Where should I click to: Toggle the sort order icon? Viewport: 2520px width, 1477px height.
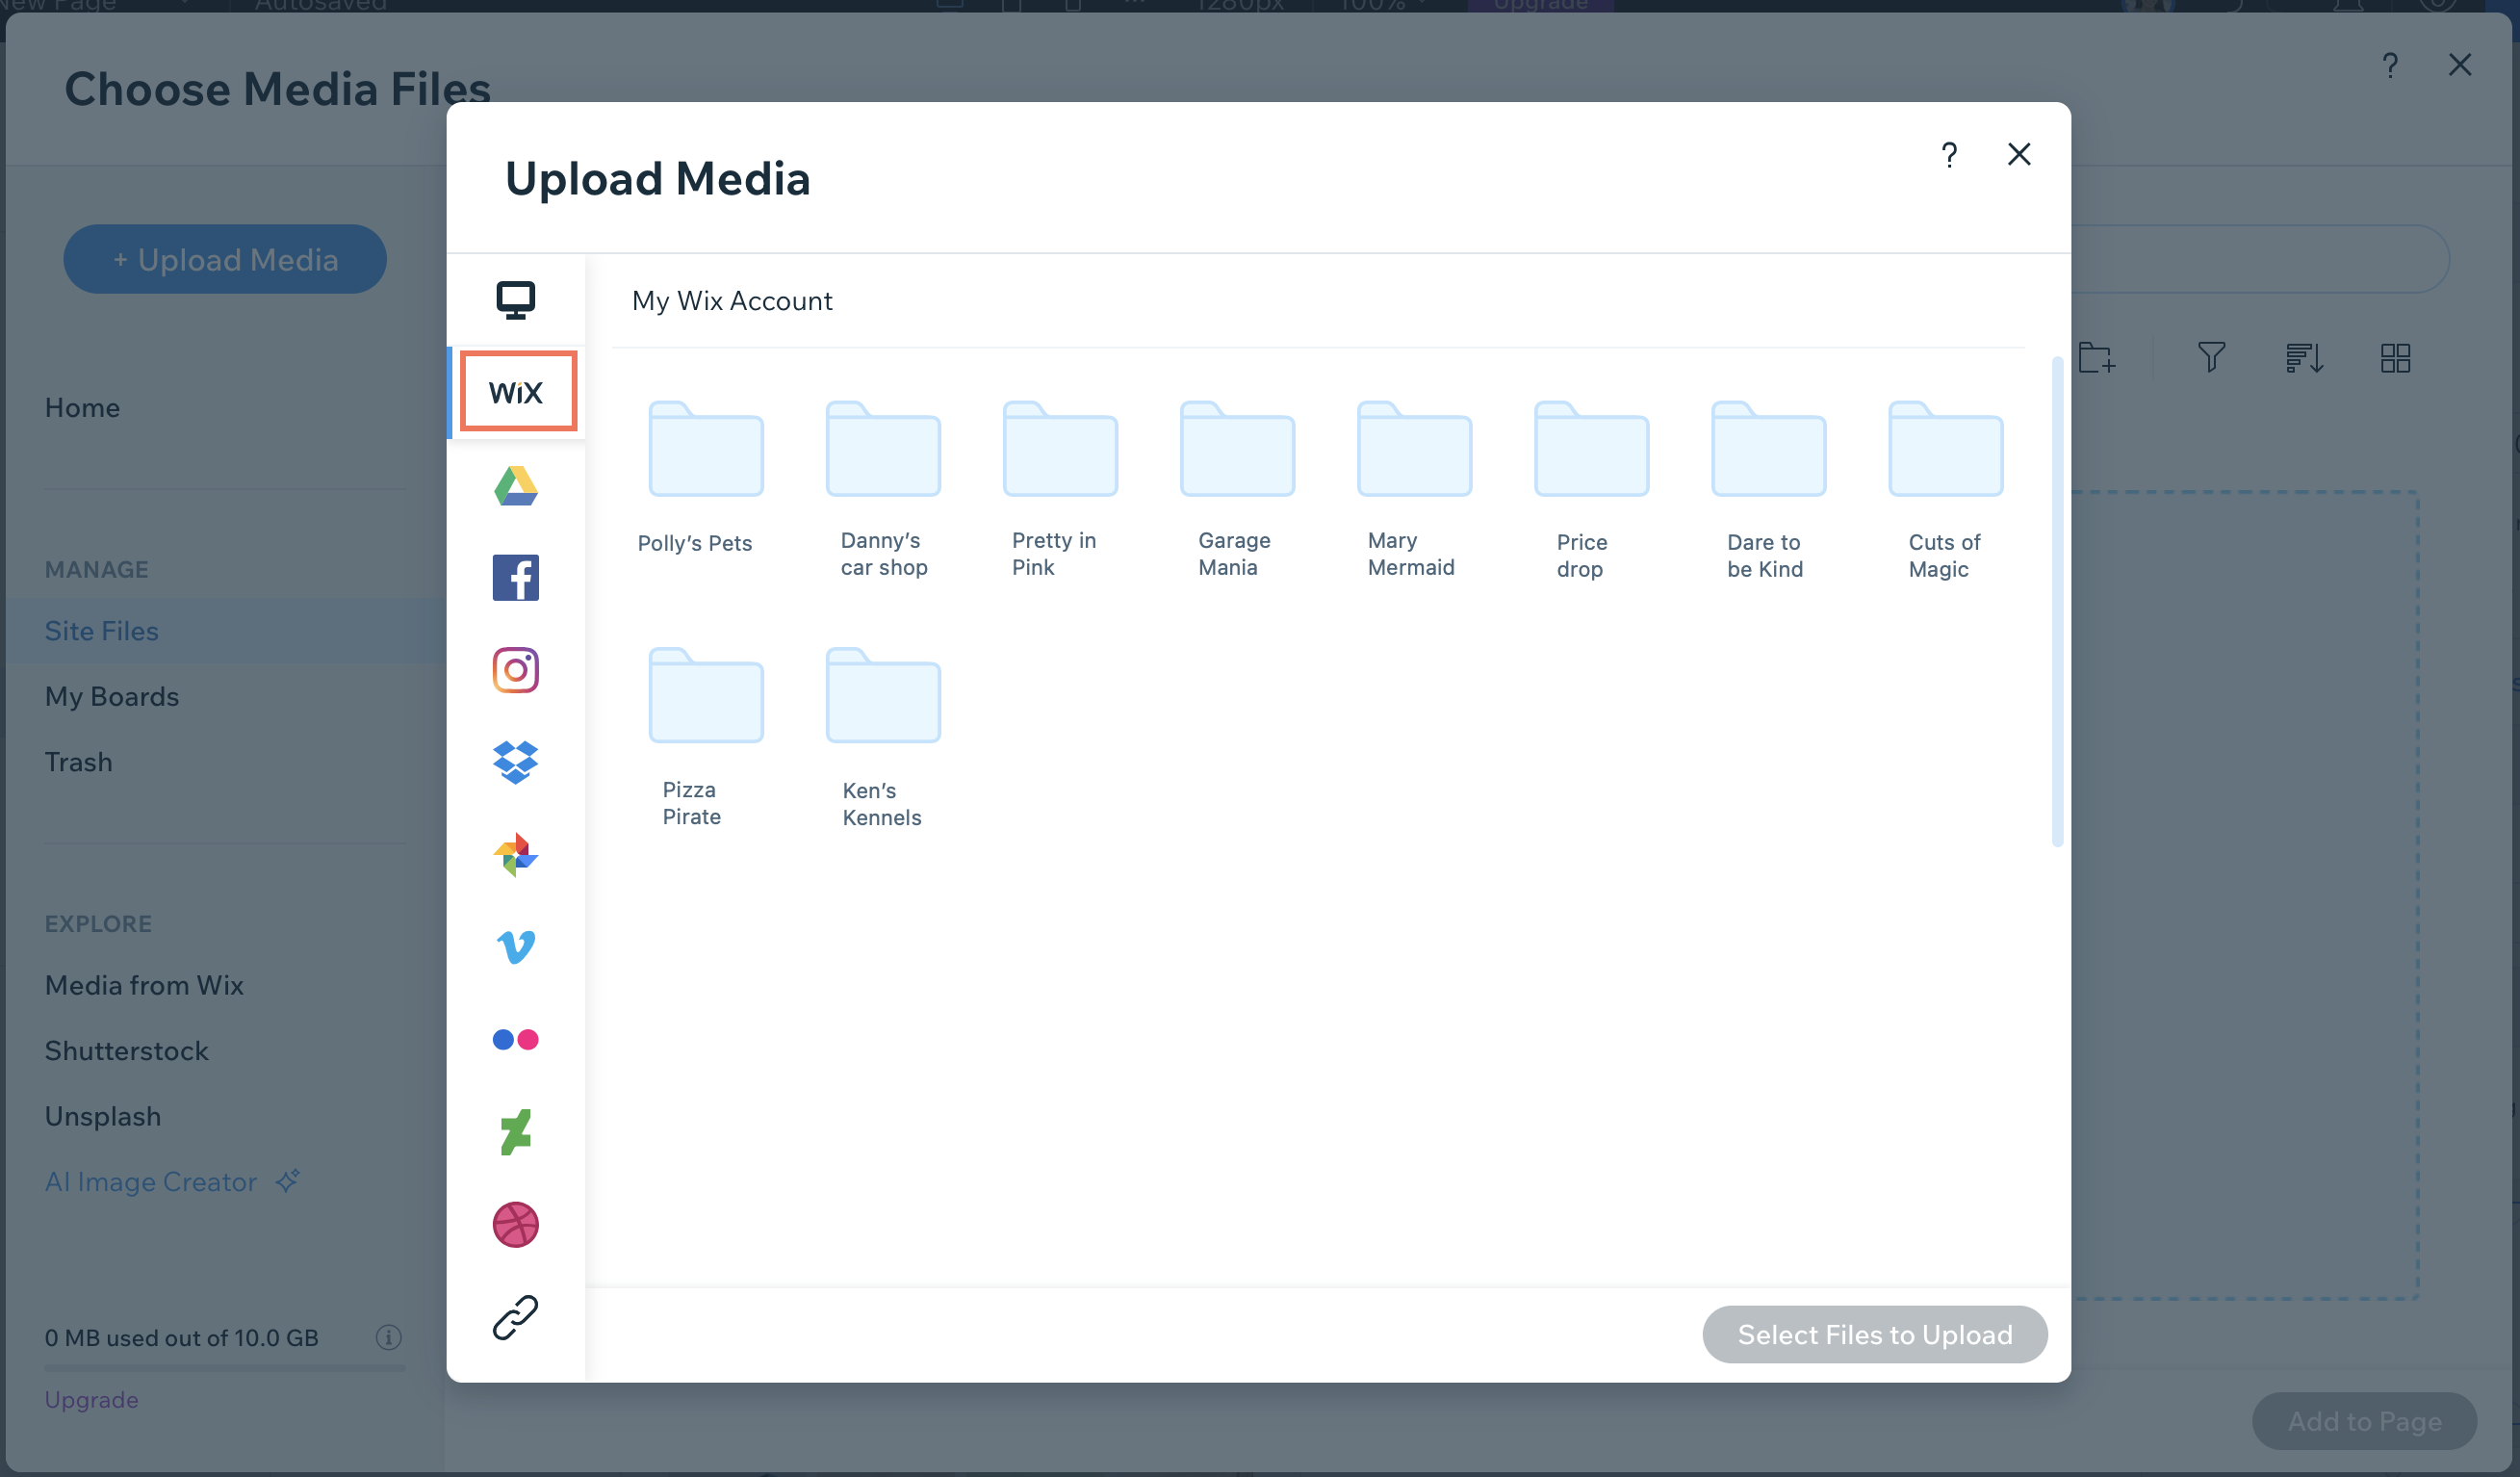coord(2305,357)
